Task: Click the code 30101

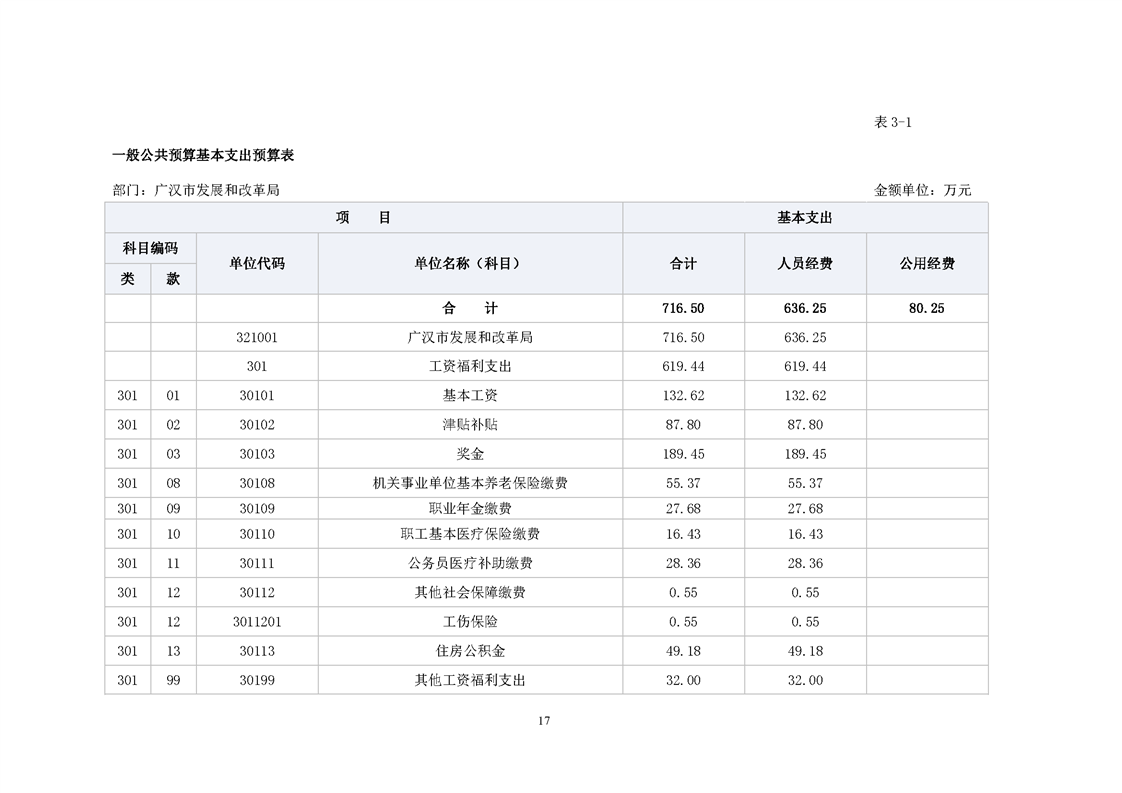Action: pyautogui.click(x=257, y=396)
